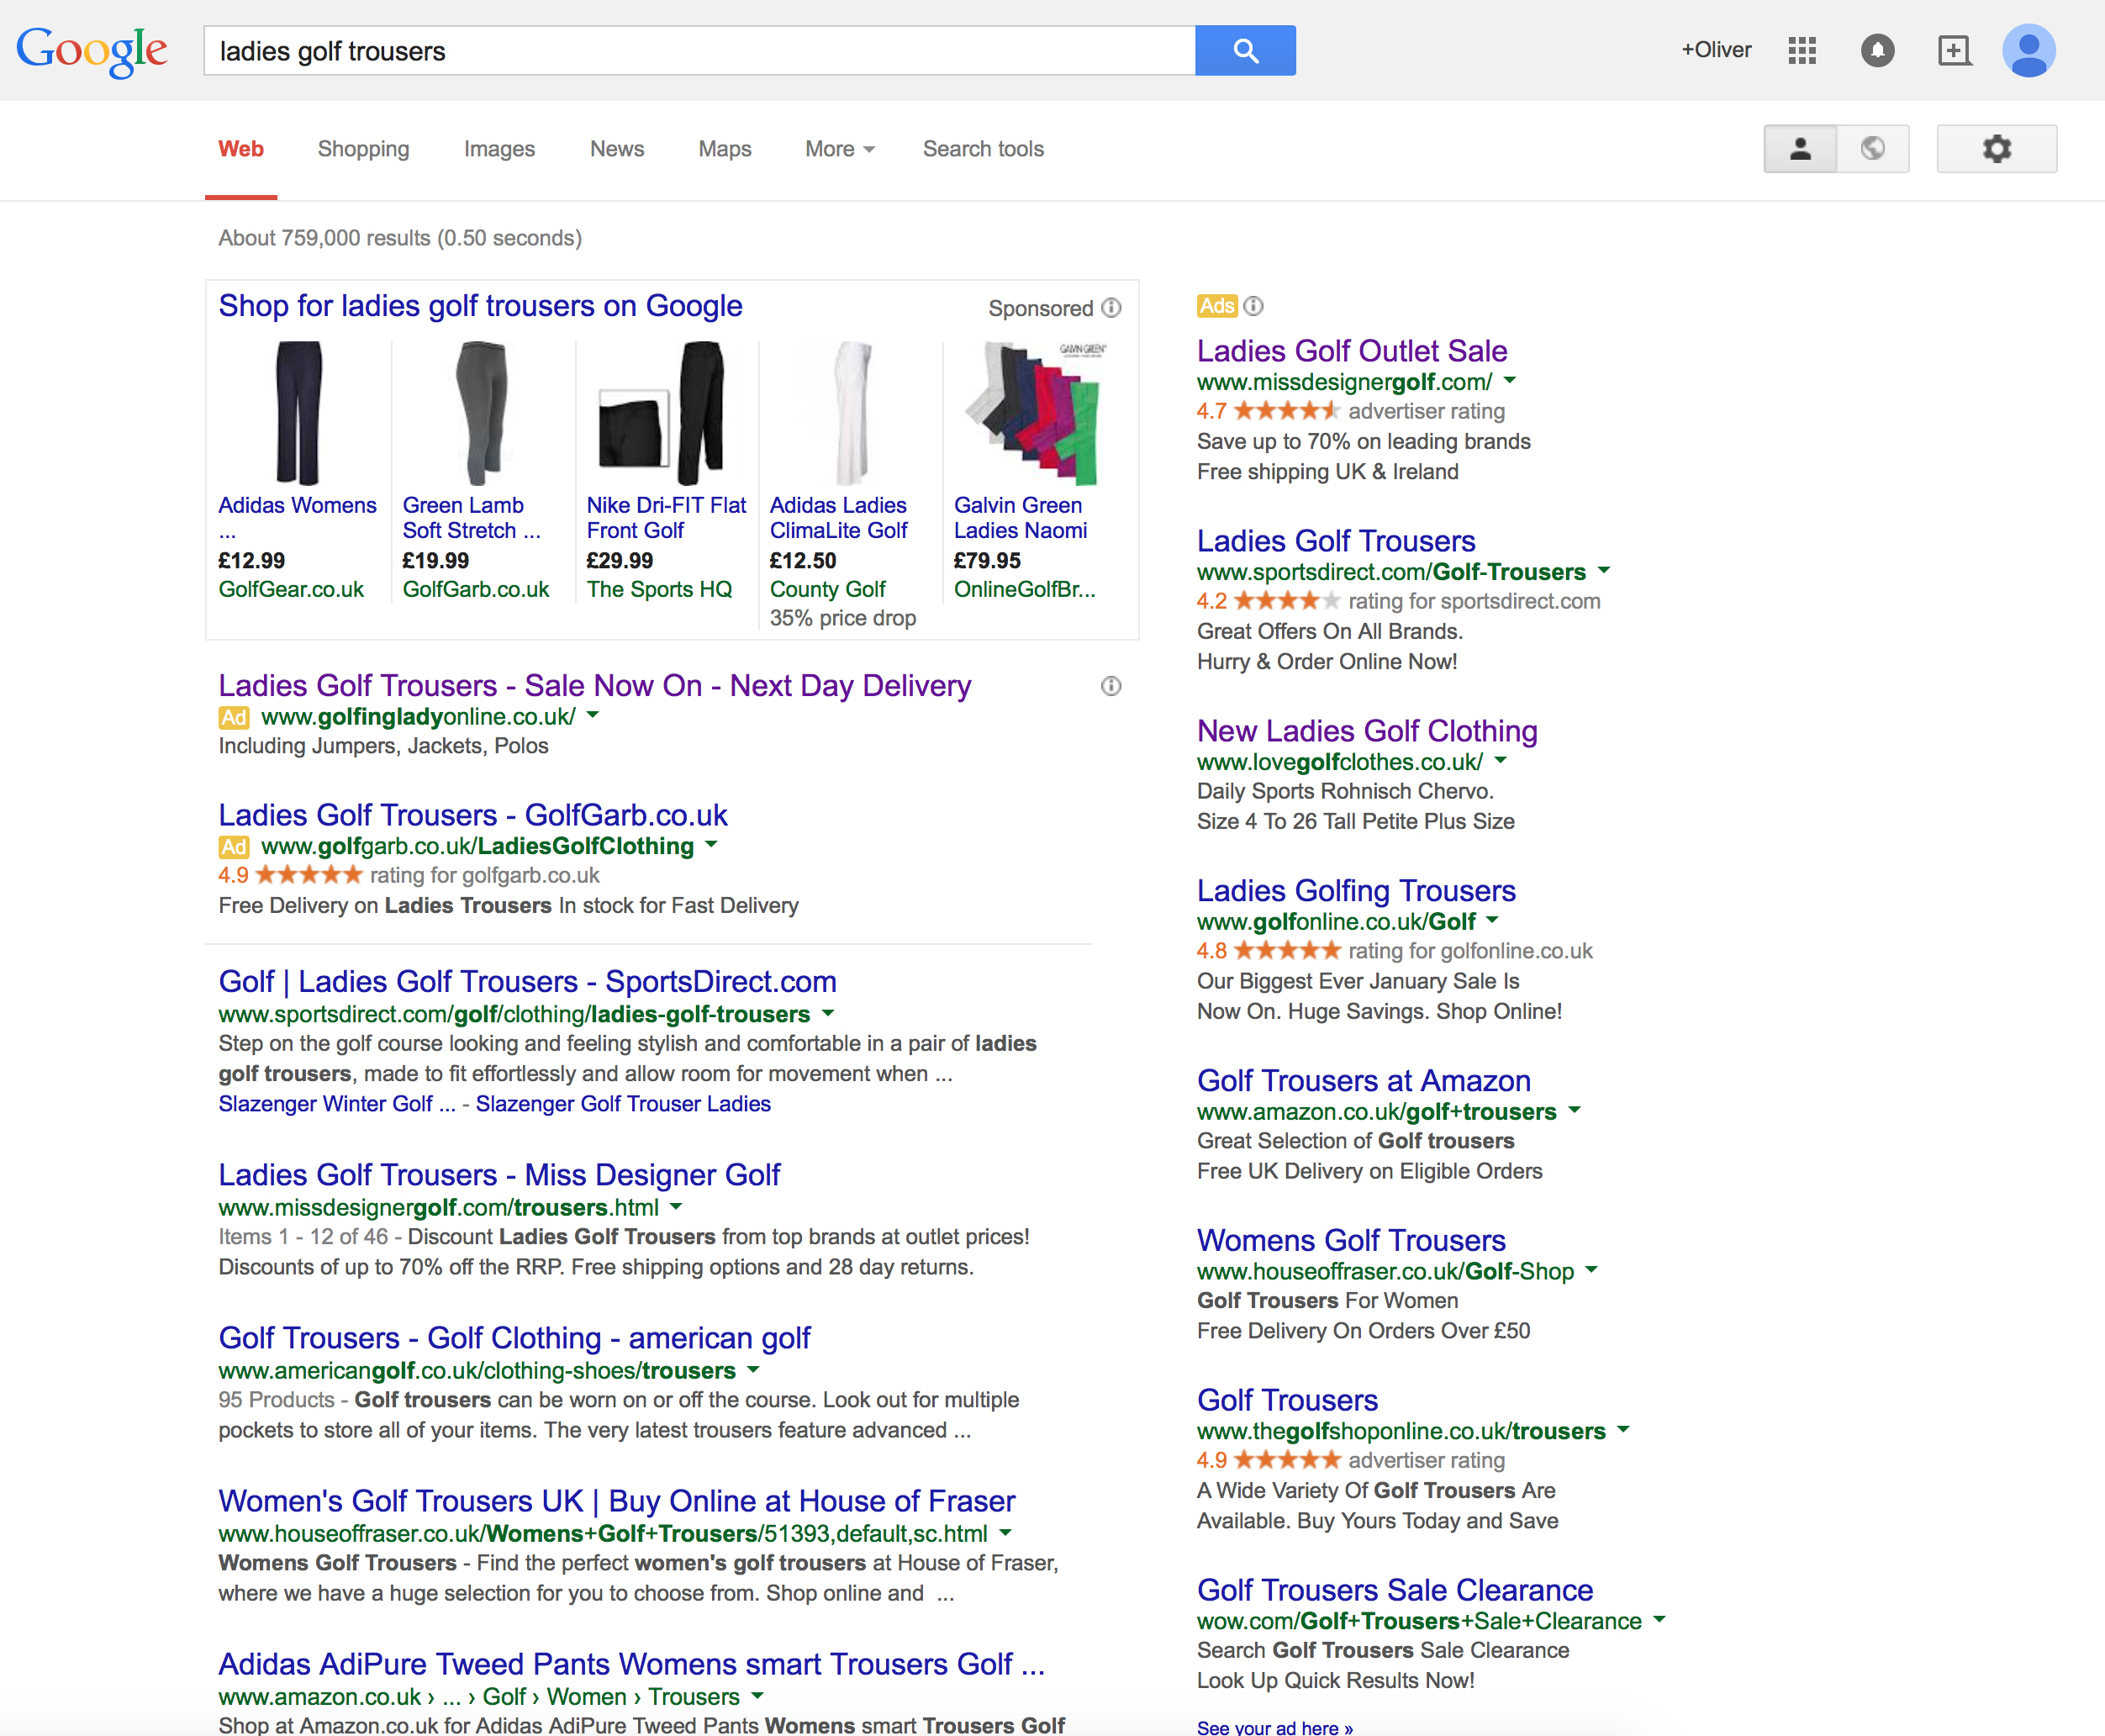Viewport: 2105px width, 1736px height.
Task: Expand arrow beside golfonline.co.uk/Golf URL
Action: [x=1493, y=920]
